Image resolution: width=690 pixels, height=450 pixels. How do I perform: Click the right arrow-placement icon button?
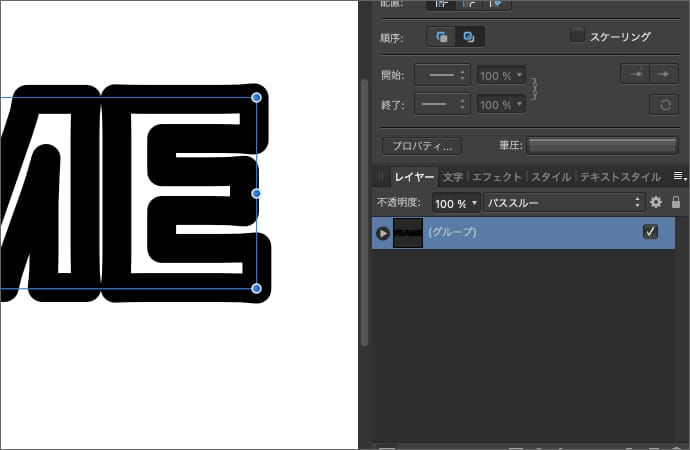661,74
